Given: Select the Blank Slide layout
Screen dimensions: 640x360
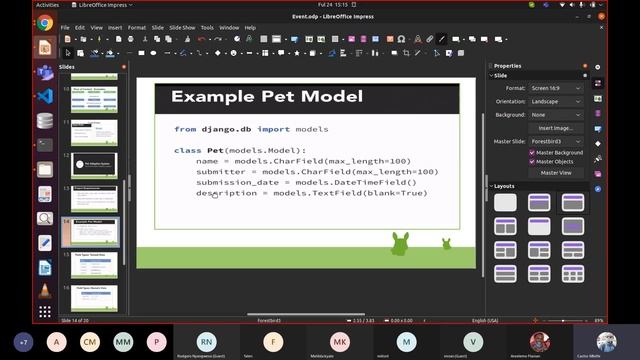Looking at the screenshot, I should click(505, 202).
